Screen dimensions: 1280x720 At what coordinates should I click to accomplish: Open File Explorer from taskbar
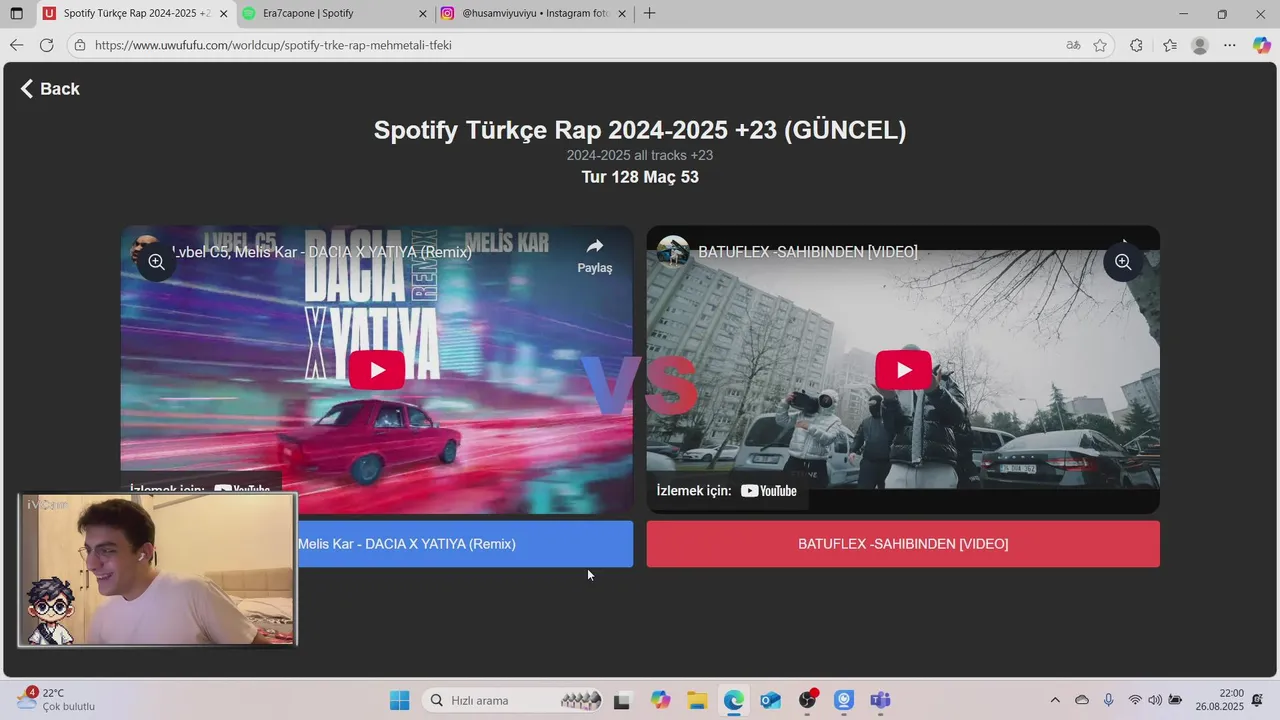pos(697,700)
